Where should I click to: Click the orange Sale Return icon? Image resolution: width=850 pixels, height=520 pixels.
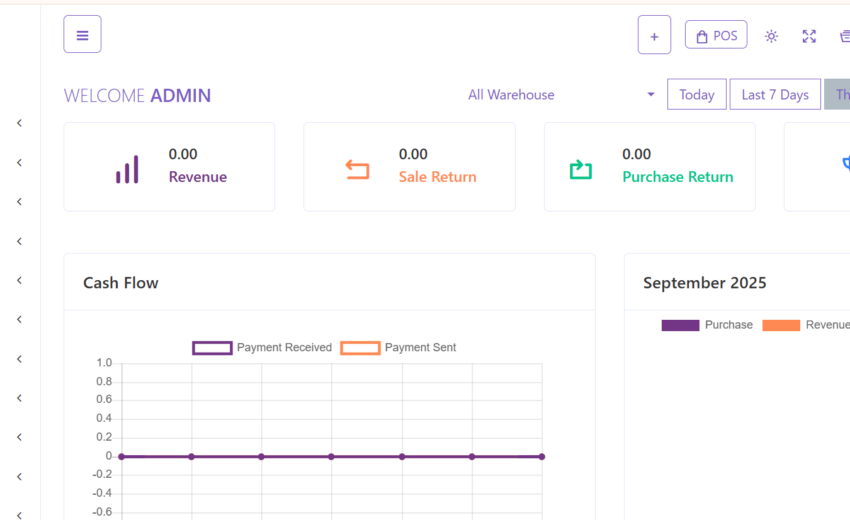tap(357, 170)
